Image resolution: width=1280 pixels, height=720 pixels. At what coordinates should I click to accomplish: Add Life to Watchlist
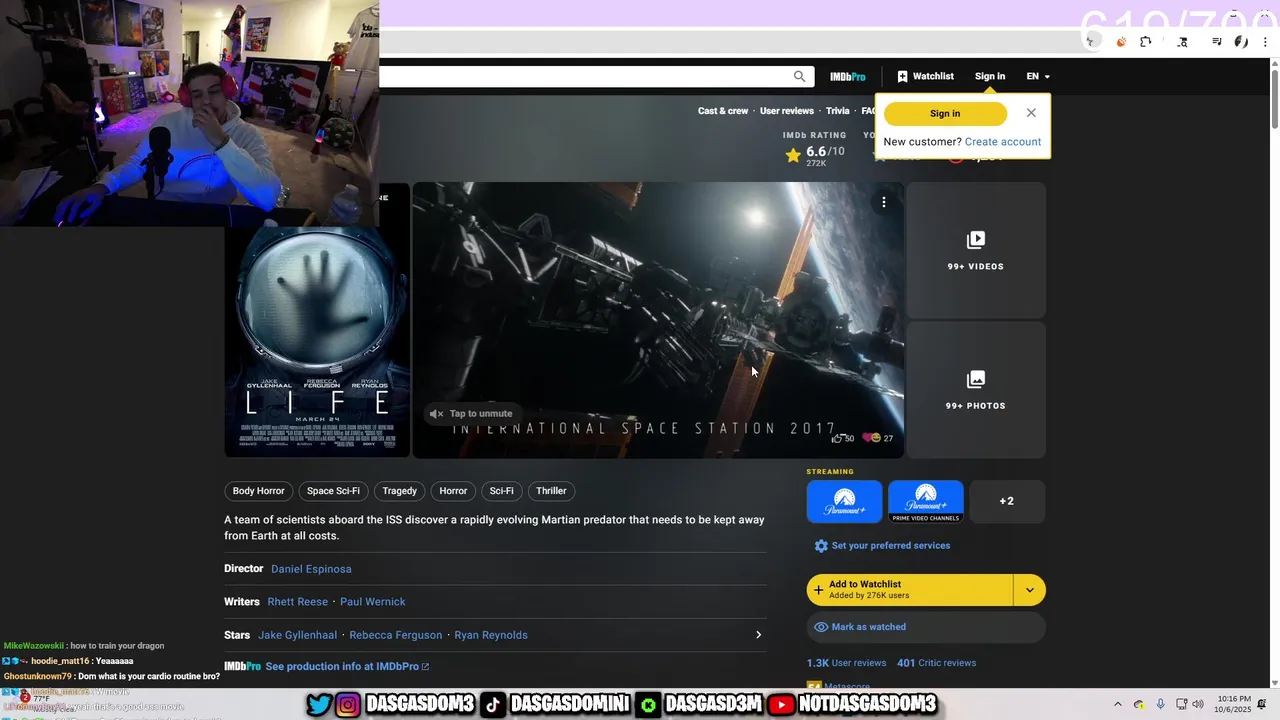(x=910, y=590)
